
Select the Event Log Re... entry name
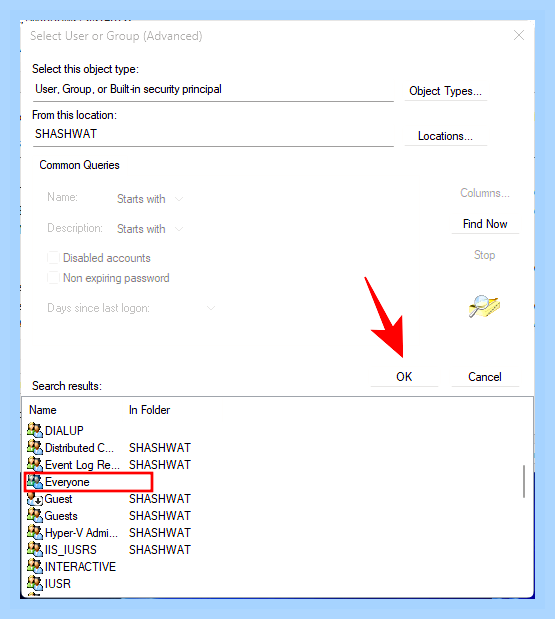tap(82, 465)
